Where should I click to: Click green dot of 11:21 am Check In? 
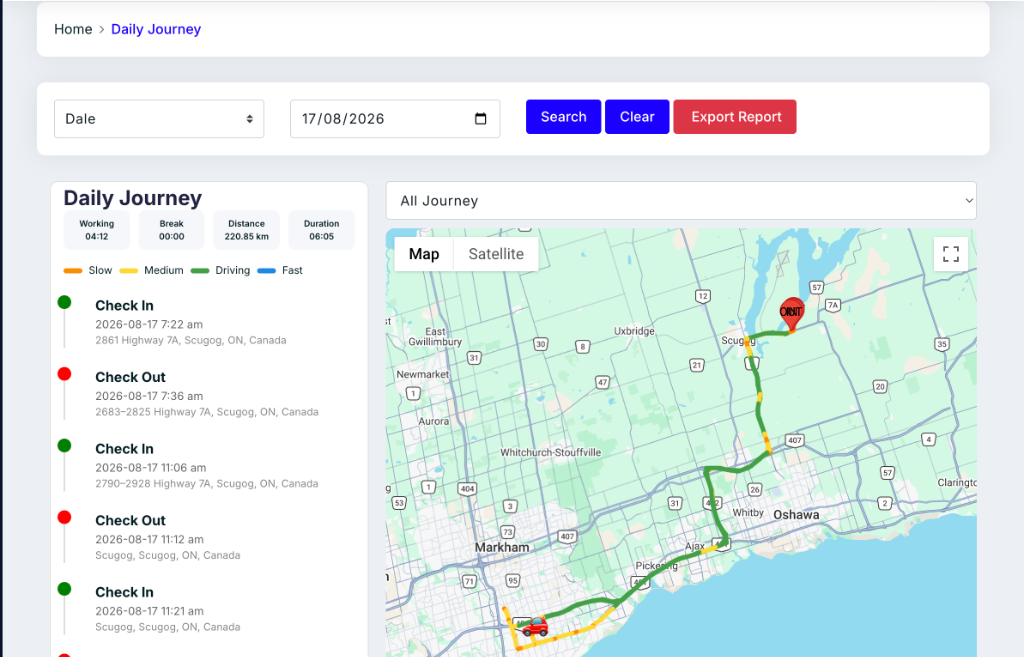pyautogui.click(x=64, y=589)
